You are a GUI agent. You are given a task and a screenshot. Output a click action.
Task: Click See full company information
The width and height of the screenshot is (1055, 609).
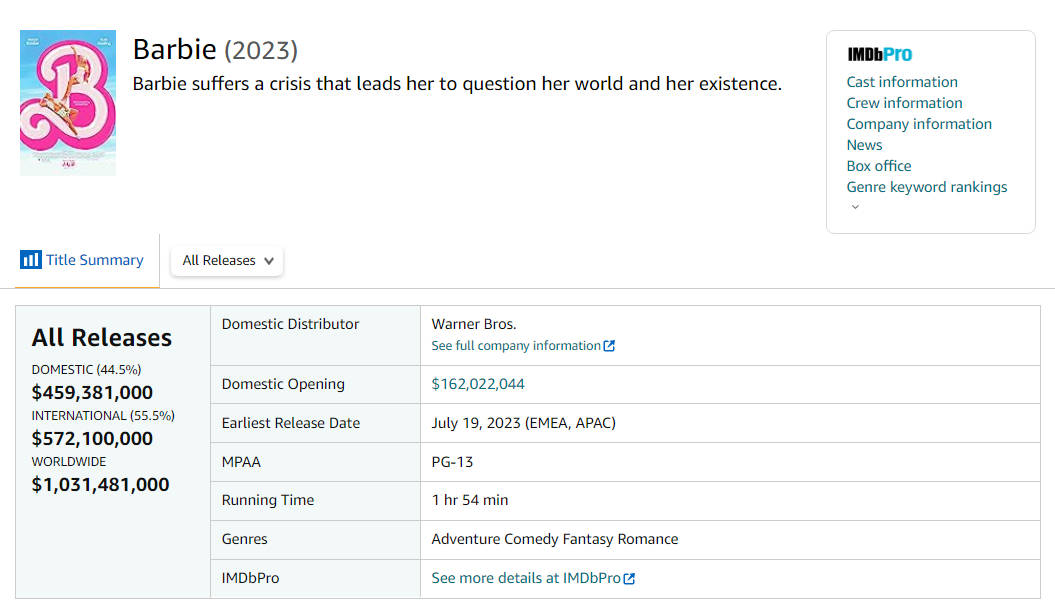pyautogui.click(x=515, y=346)
